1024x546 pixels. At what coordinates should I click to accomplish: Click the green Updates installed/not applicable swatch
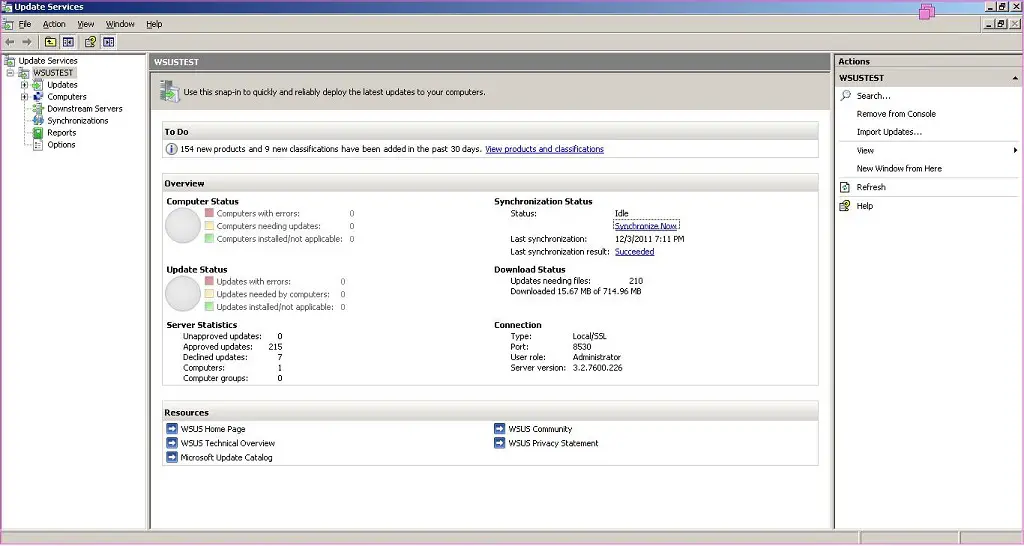click(209, 306)
